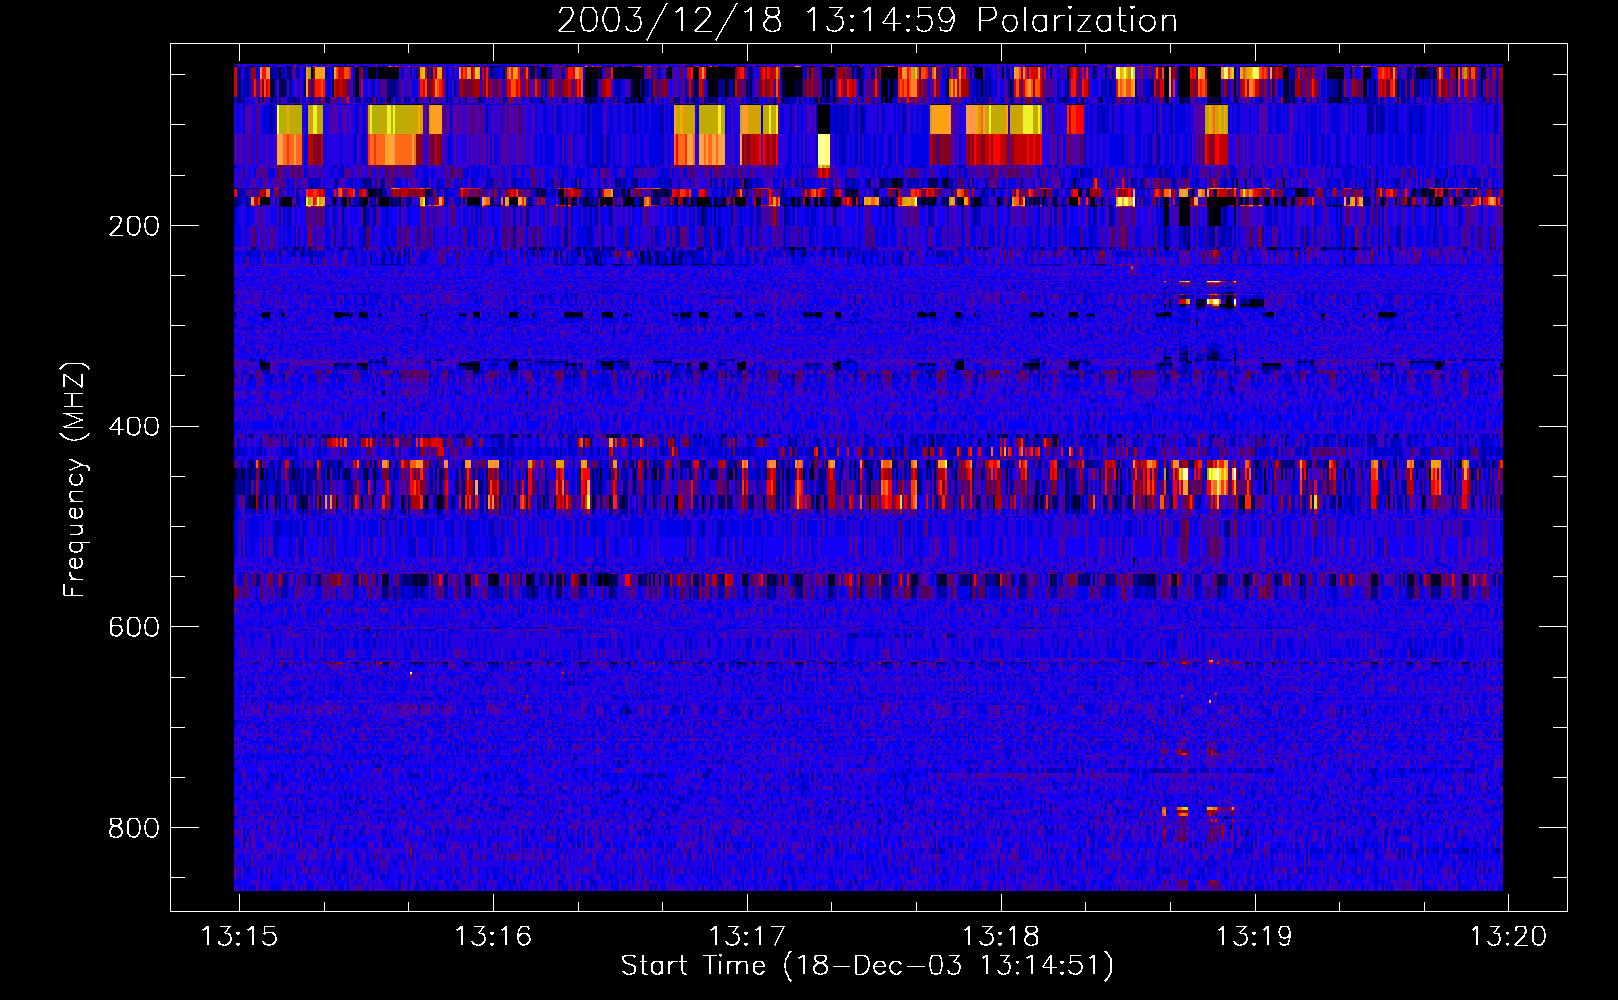Viewport: 1618px width, 1000px height.
Task: Click the plot title '2003/12/18 13:14:59 Polarization'
Action: (867, 20)
